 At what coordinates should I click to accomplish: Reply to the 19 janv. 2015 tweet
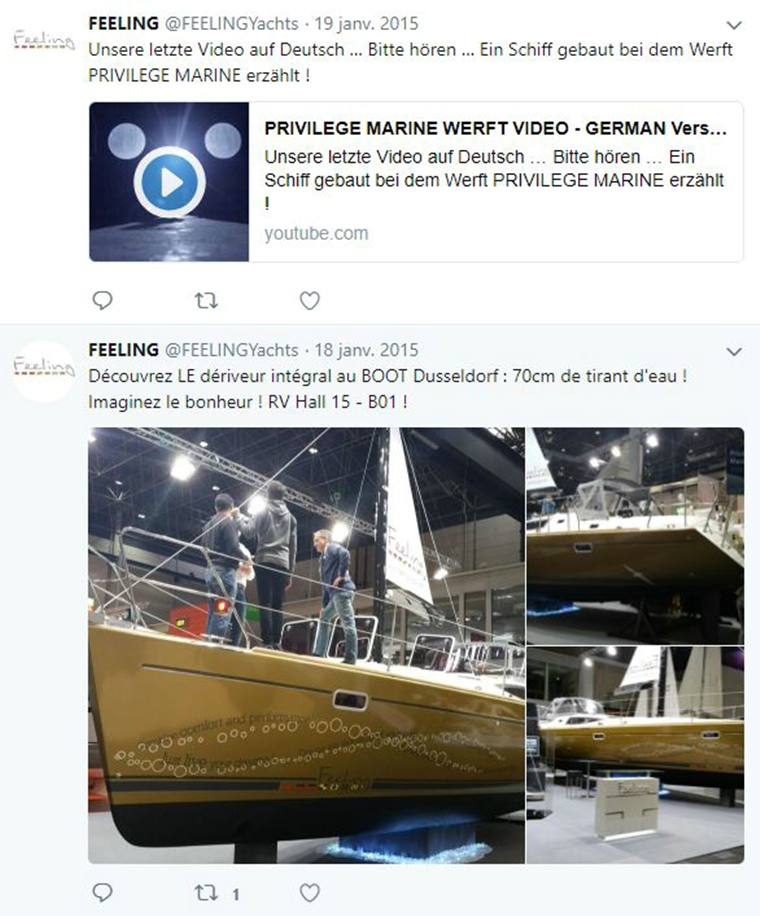(x=103, y=300)
